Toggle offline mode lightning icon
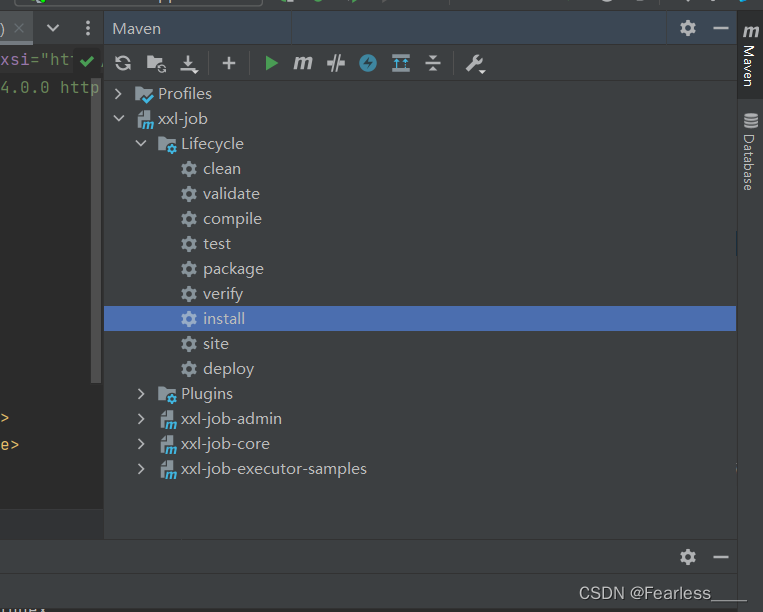The height and width of the screenshot is (612, 763). pyautogui.click(x=368, y=63)
